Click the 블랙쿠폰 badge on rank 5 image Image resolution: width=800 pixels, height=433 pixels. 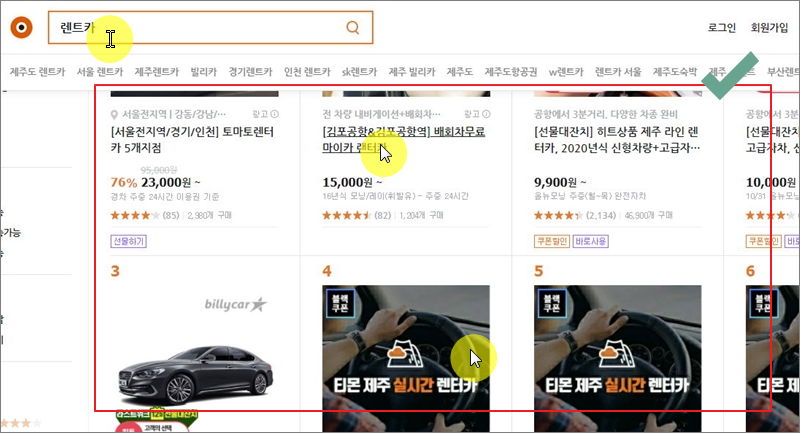[551, 303]
